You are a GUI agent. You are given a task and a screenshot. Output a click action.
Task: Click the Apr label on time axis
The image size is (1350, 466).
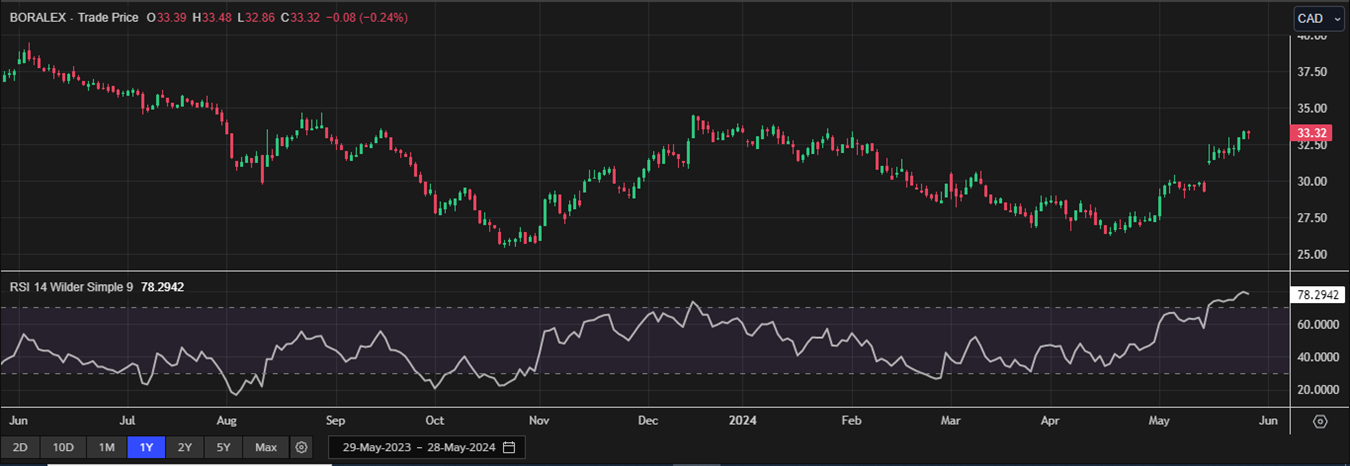tap(1048, 421)
